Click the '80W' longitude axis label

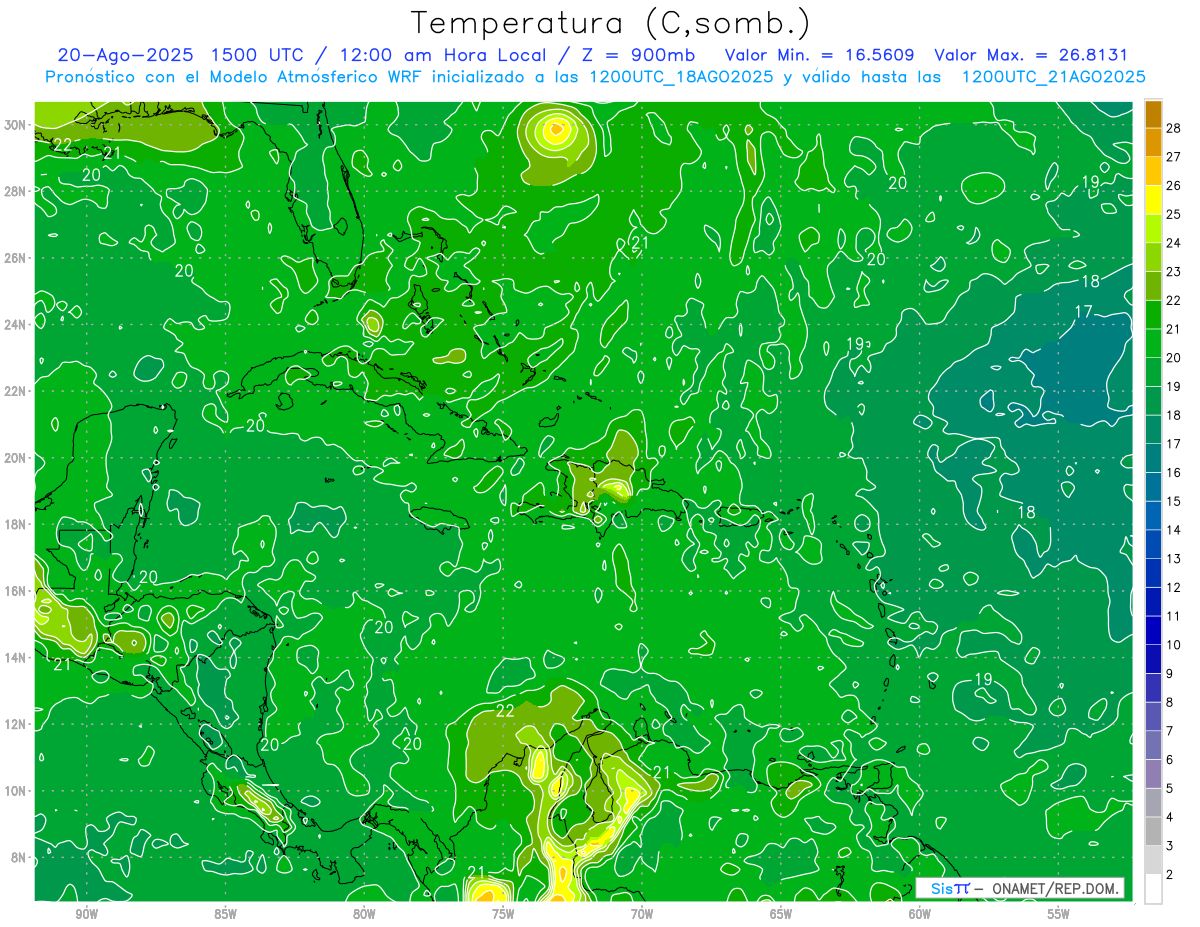point(364,914)
